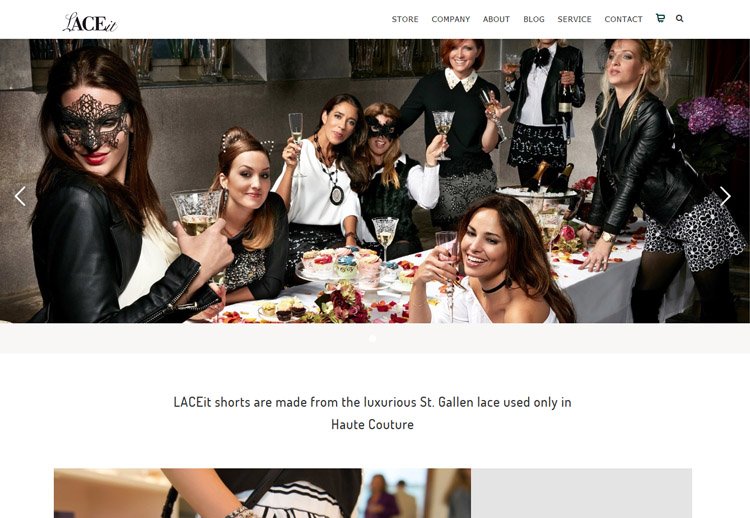Click the St. Gallen lace headline text
The image size is (750, 518).
coord(372,413)
